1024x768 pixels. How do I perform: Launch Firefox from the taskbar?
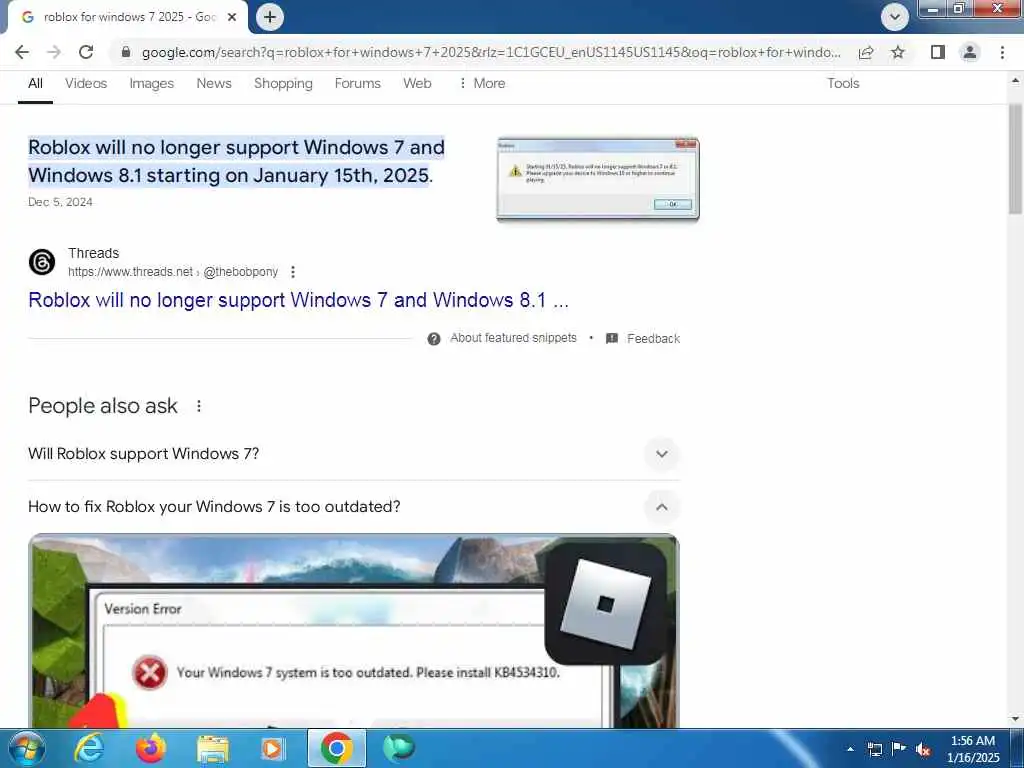click(151, 748)
